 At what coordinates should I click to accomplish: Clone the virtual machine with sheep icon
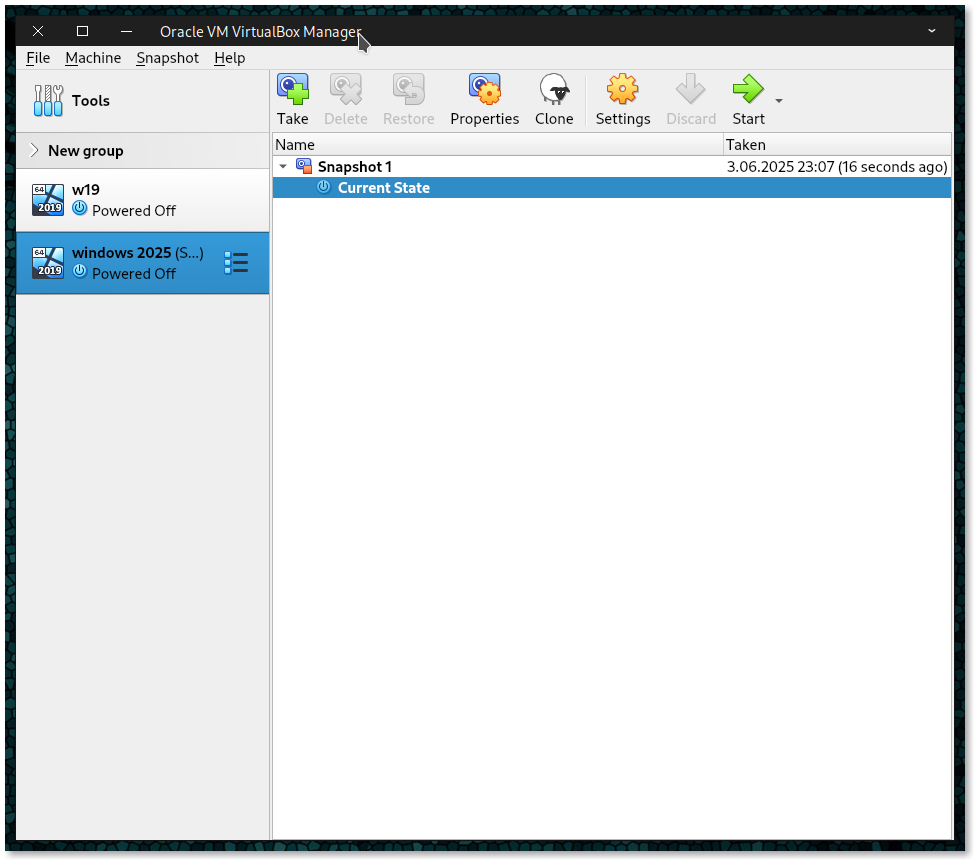[554, 100]
